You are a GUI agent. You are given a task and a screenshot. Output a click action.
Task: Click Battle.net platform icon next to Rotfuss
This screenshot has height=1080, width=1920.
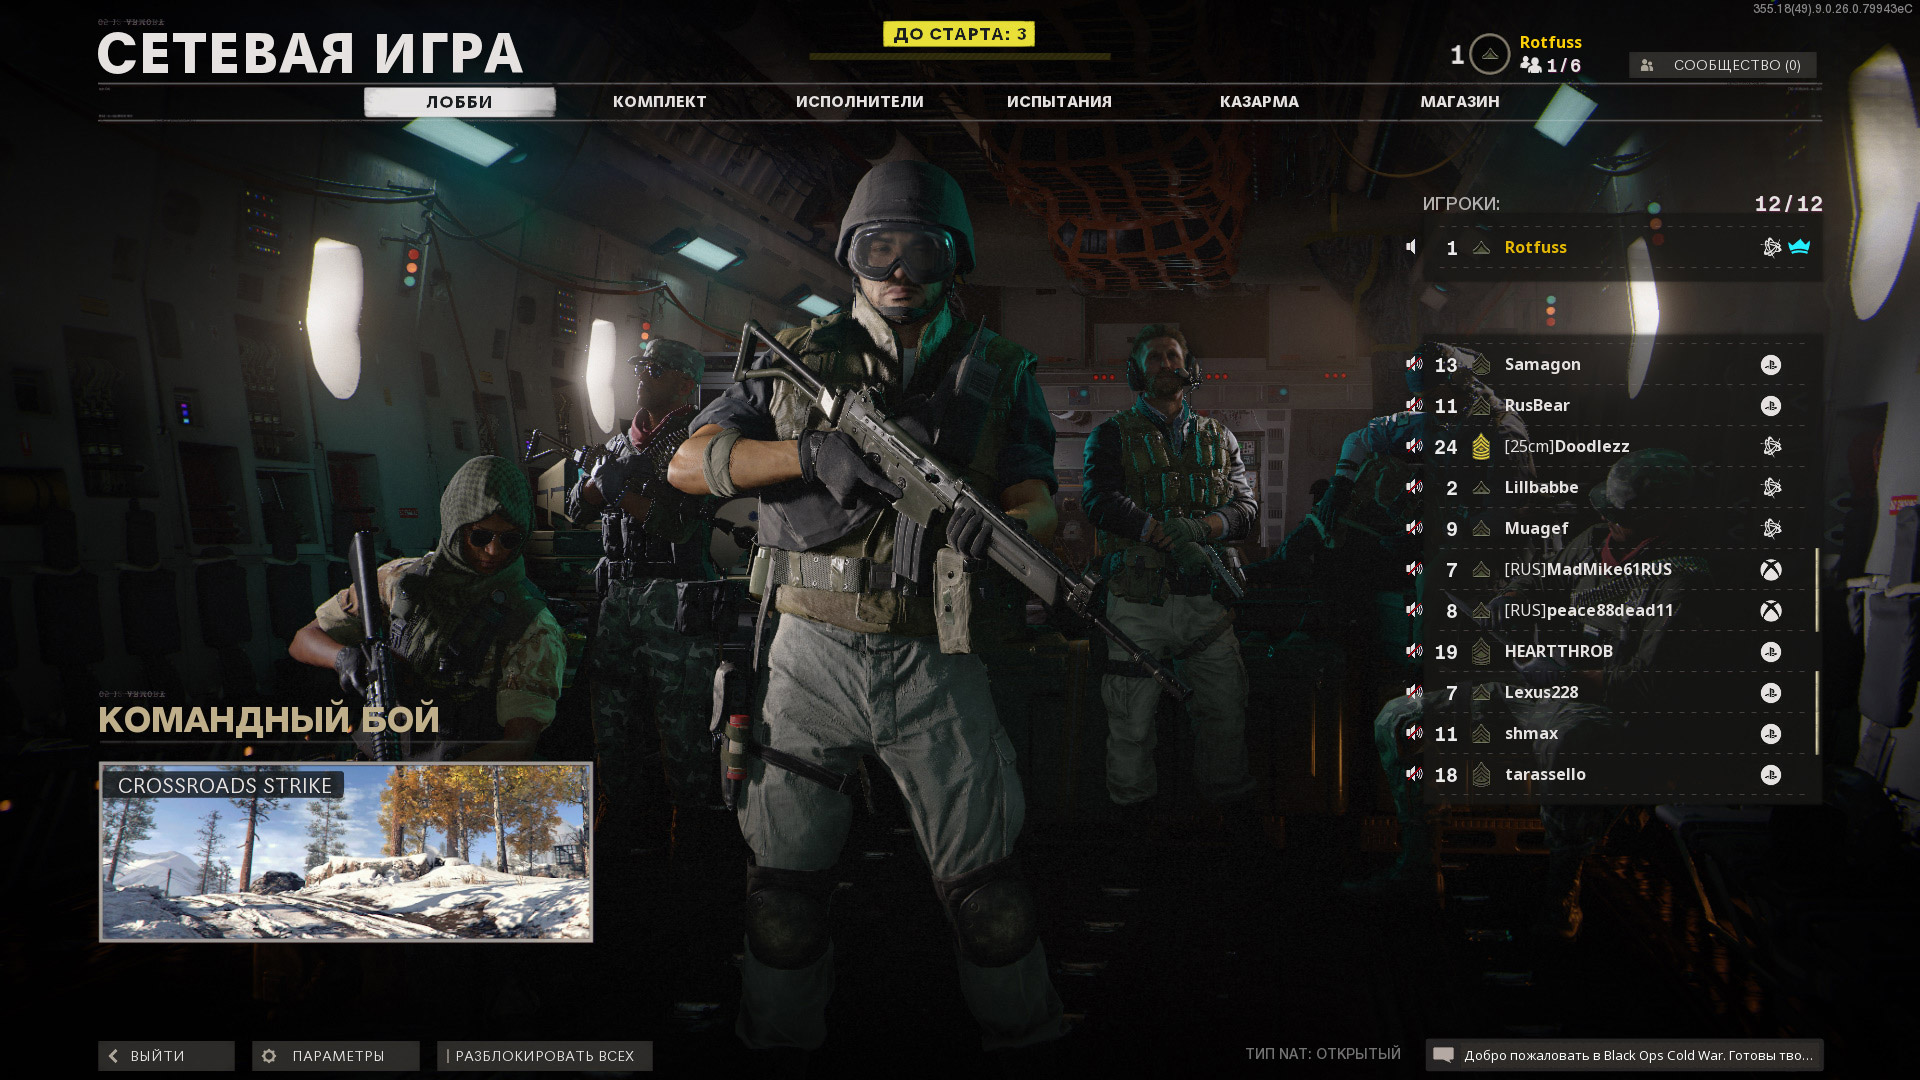(1771, 247)
